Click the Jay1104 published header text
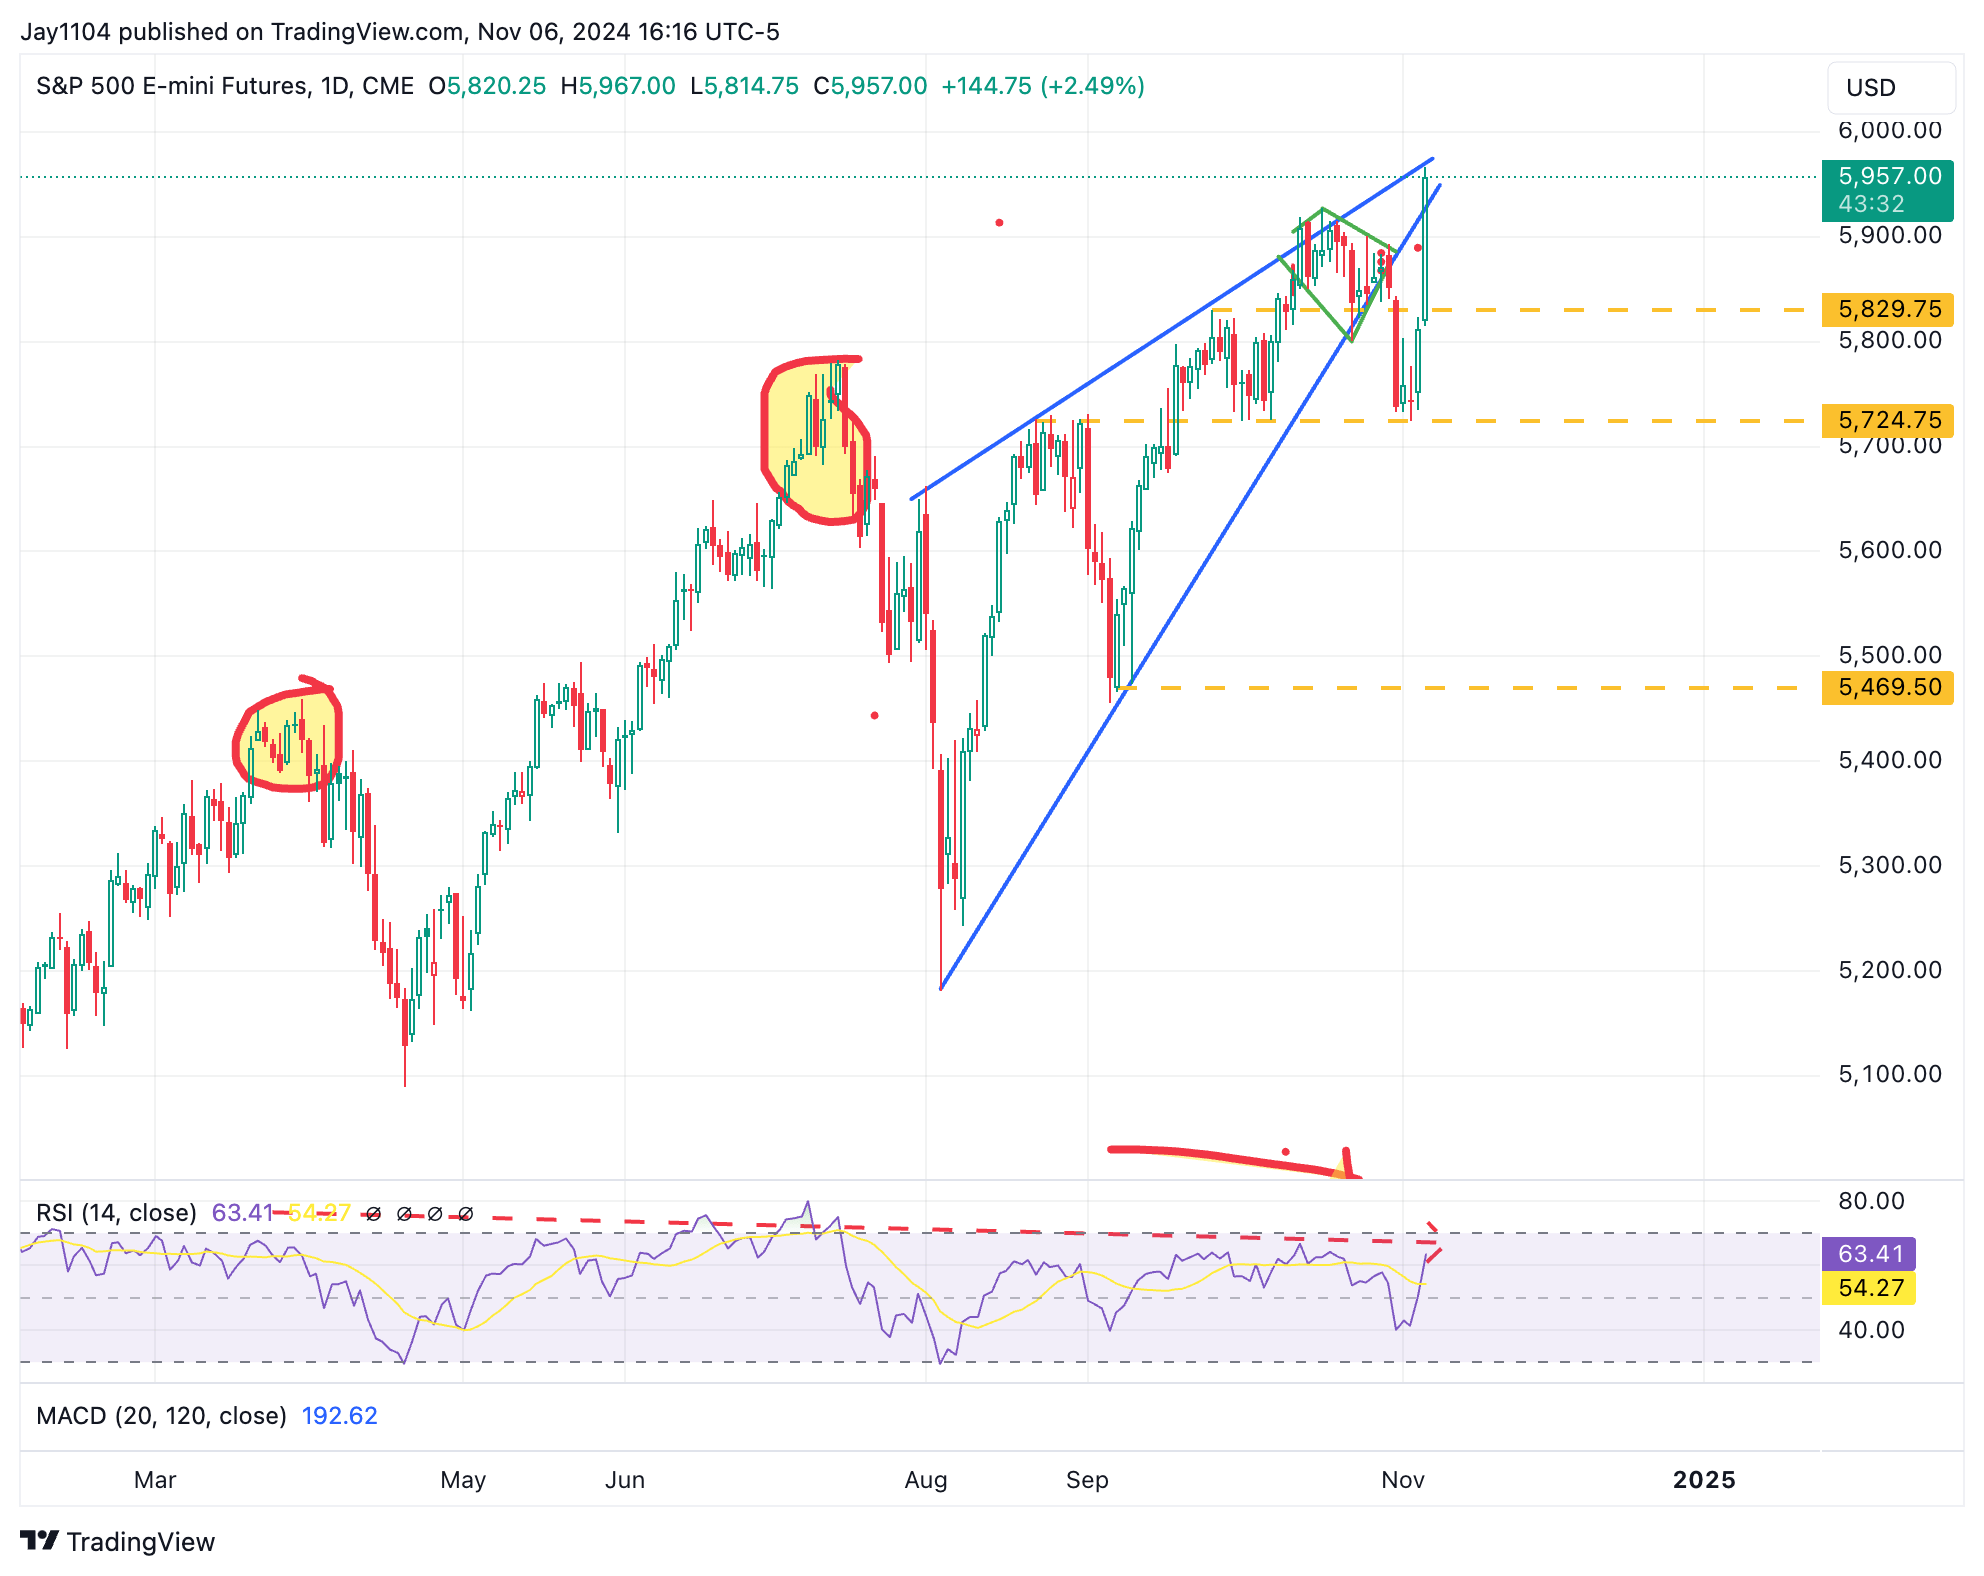 tap(400, 32)
